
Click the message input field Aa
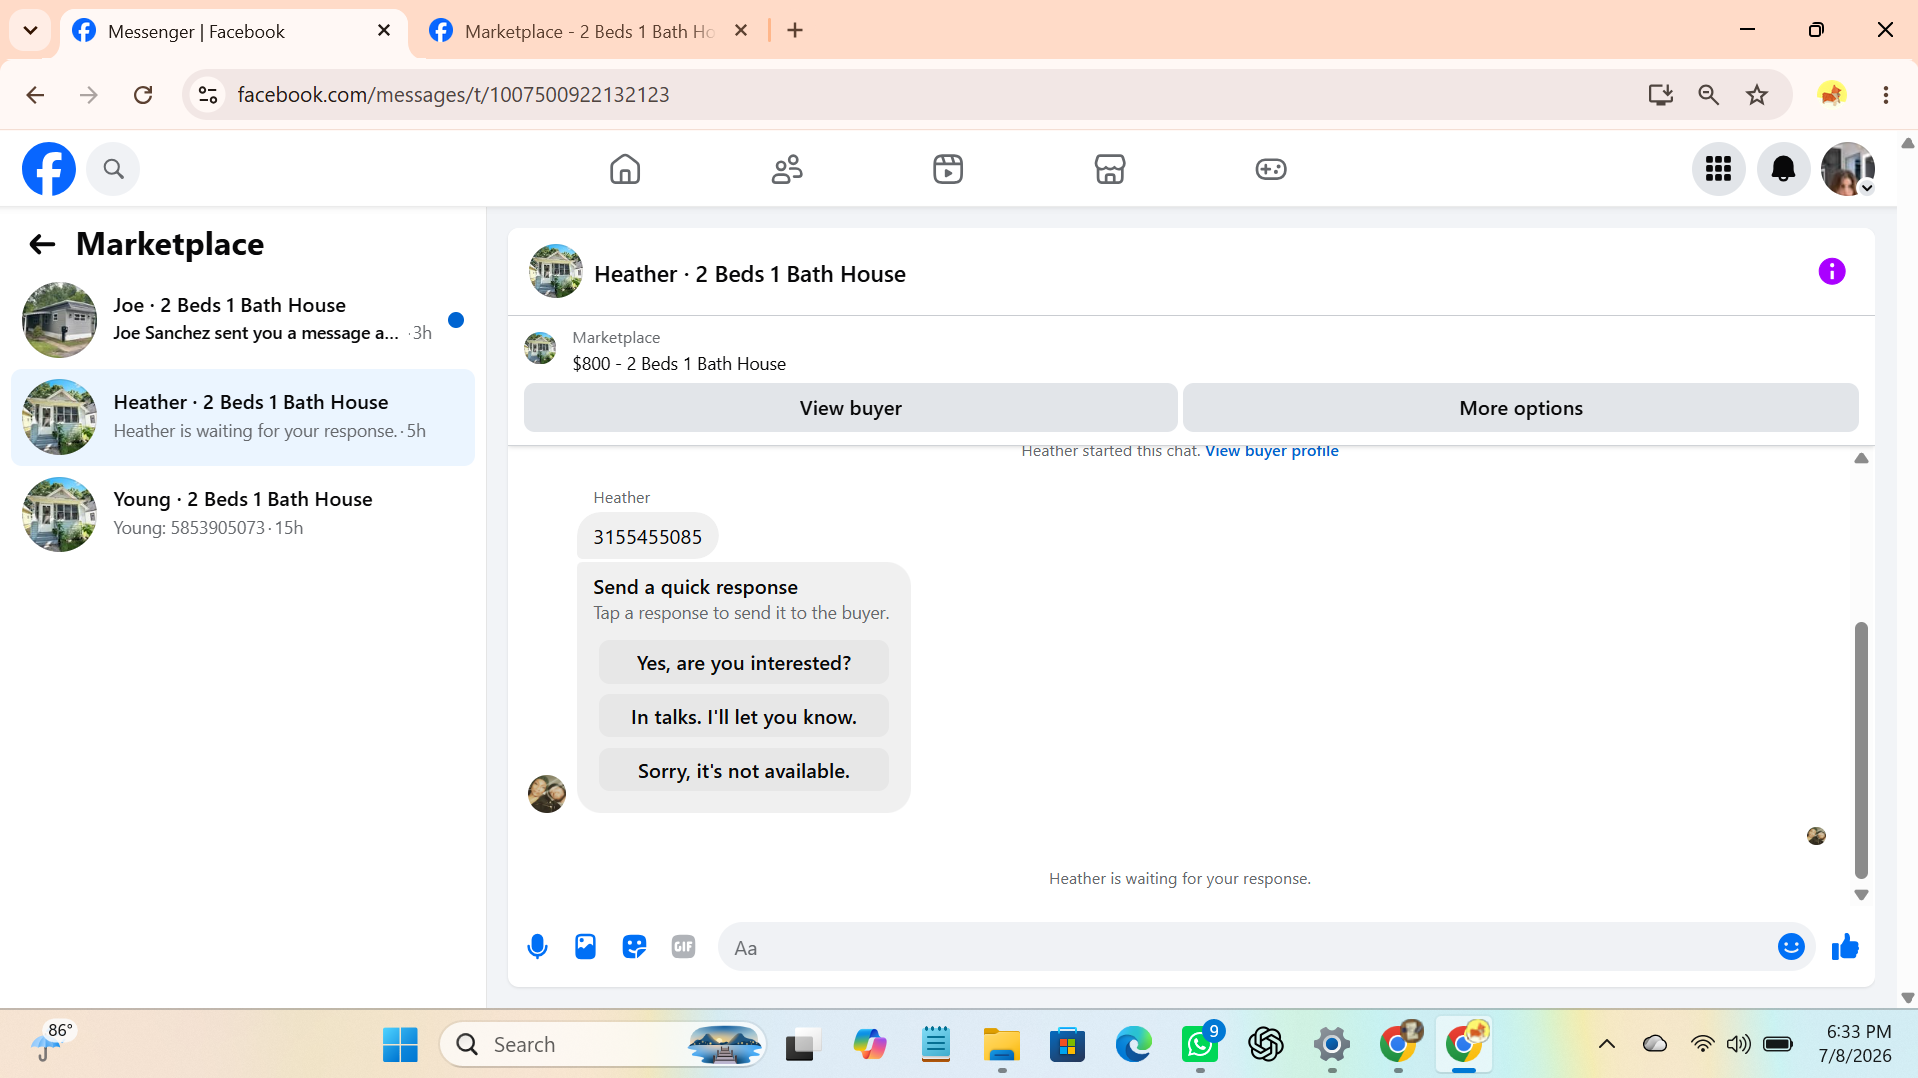(x=1243, y=947)
